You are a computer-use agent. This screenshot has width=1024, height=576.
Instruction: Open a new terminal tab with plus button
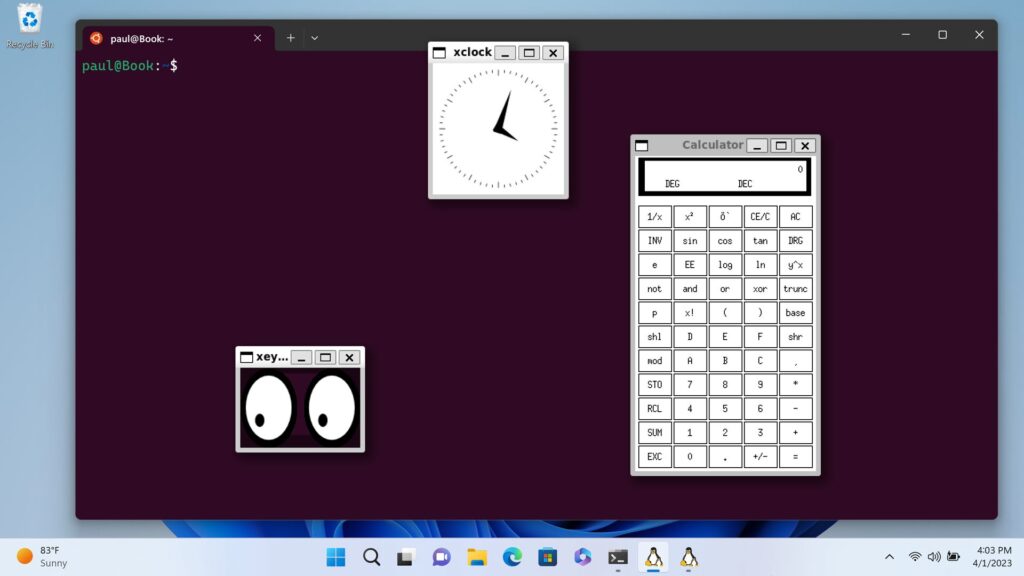coord(289,37)
